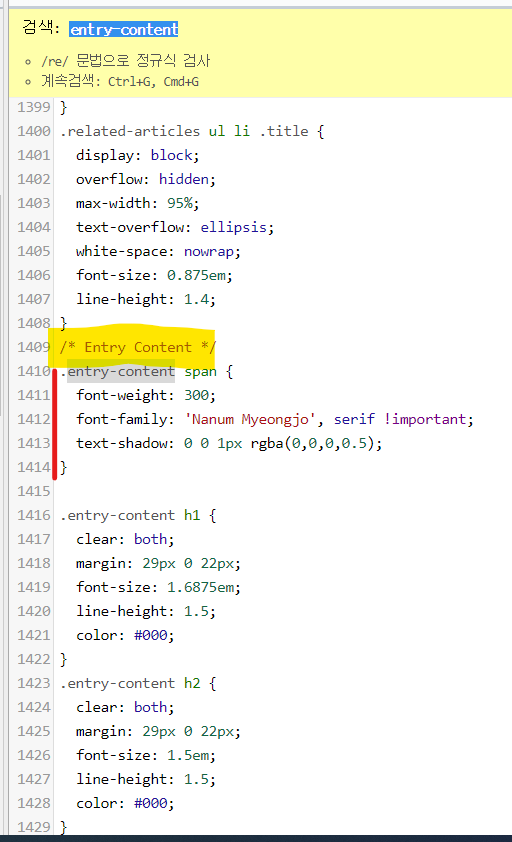Click the '검색:' label
Image resolution: width=512 pixels, height=842 pixels.
pyautogui.click(x=41, y=28)
